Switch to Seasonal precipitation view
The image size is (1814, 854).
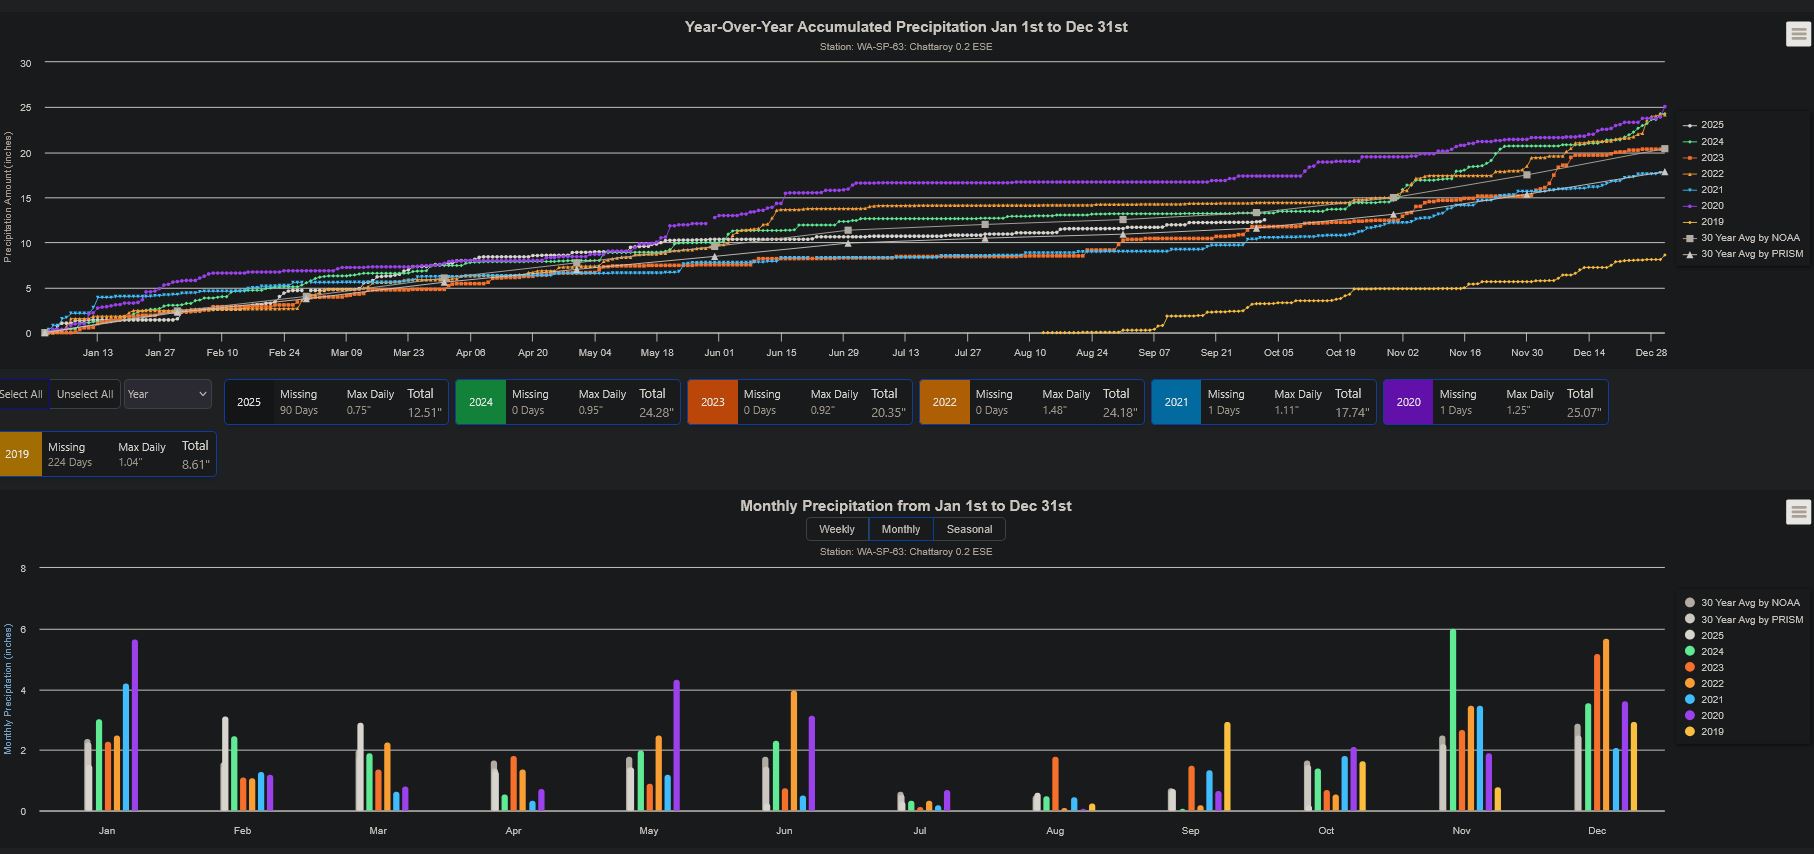pyautogui.click(x=969, y=529)
